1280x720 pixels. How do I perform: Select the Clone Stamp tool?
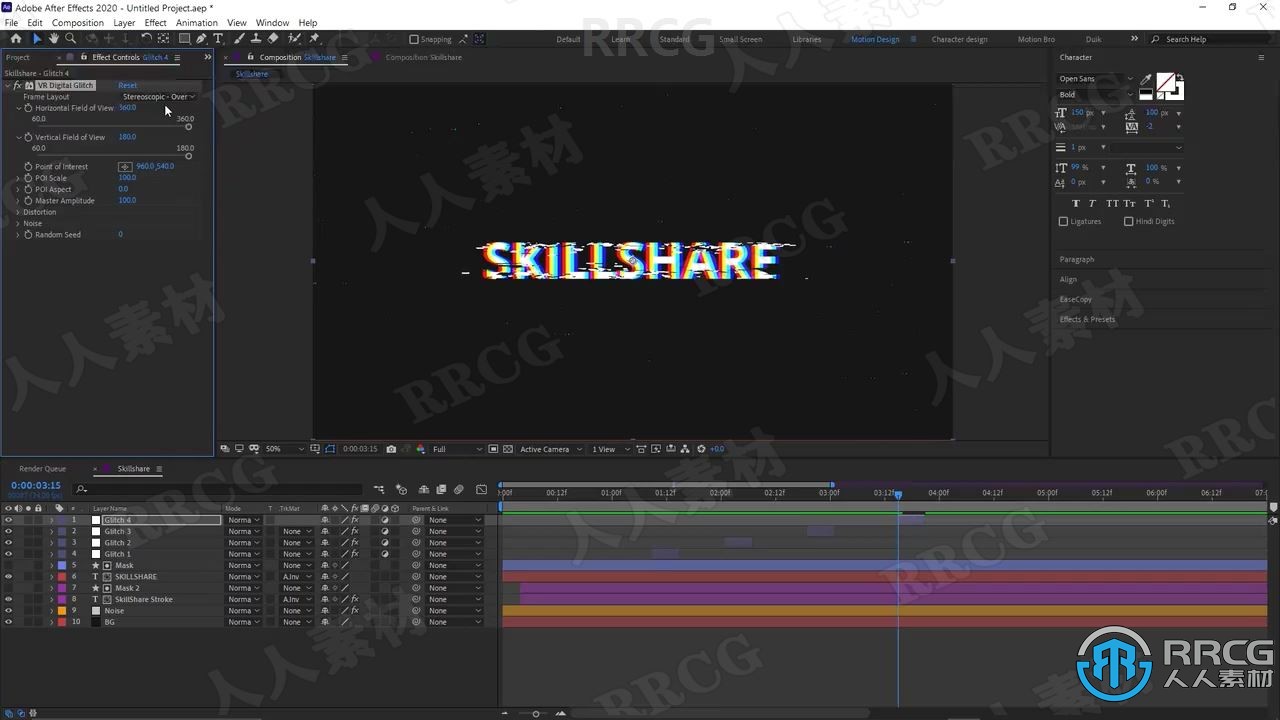[256, 39]
